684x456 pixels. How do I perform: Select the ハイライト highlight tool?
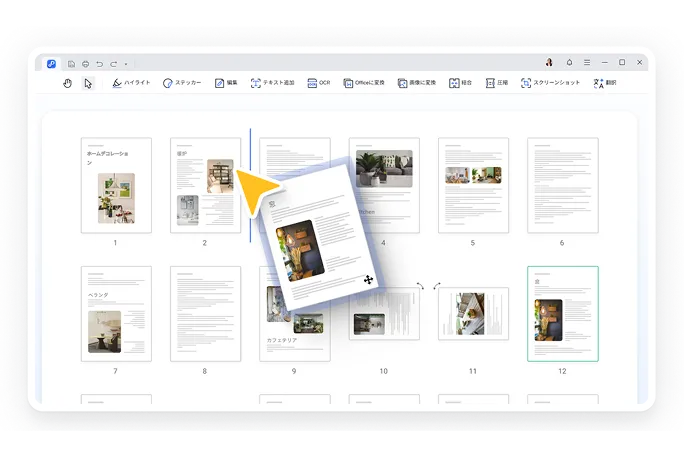pyautogui.click(x=131, y=83)
